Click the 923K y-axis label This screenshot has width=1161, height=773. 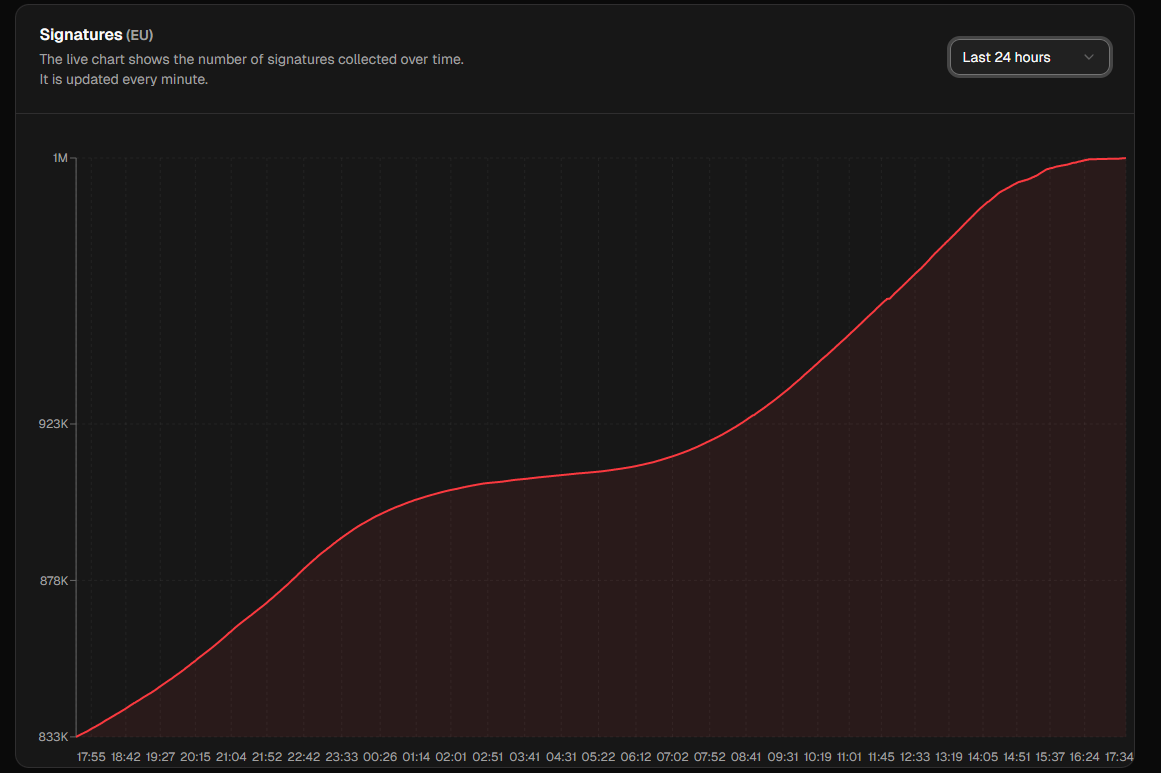53,424
